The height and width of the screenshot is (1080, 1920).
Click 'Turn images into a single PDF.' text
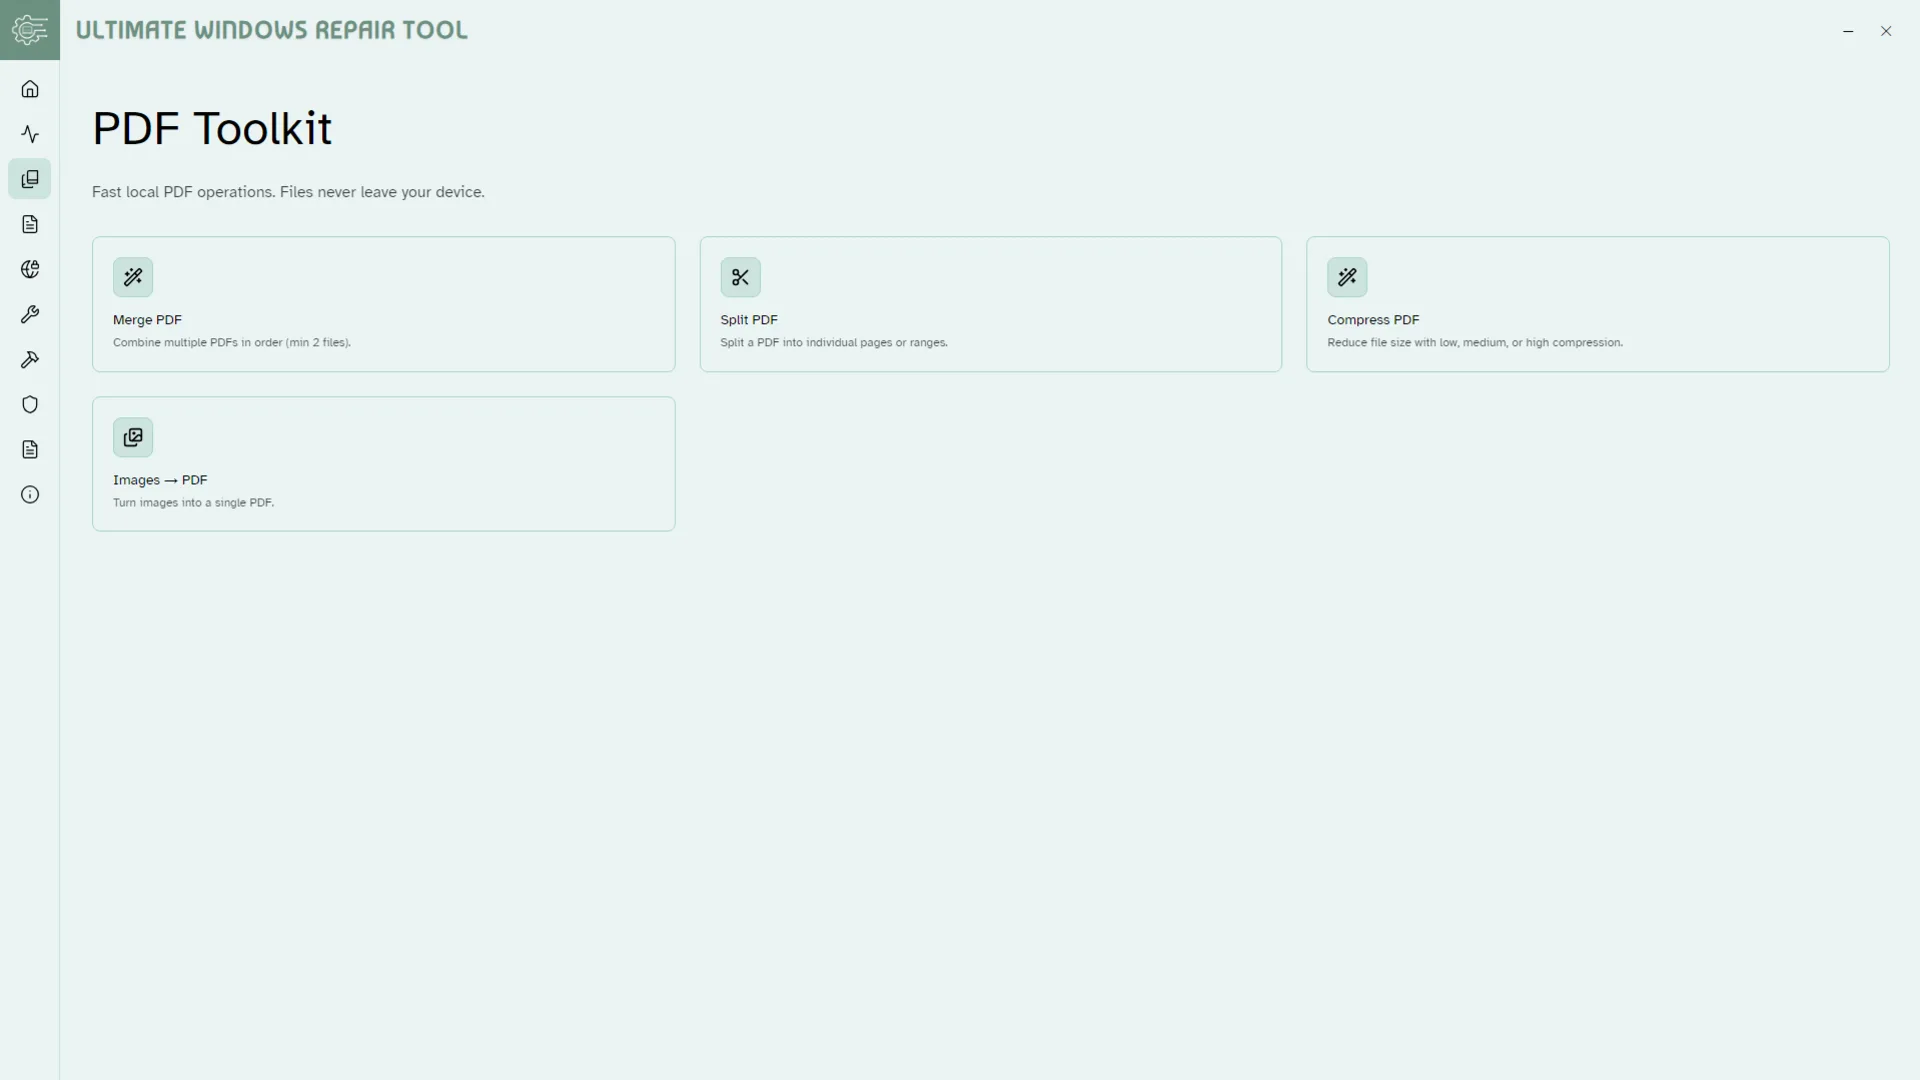click(x=193, y=502)
